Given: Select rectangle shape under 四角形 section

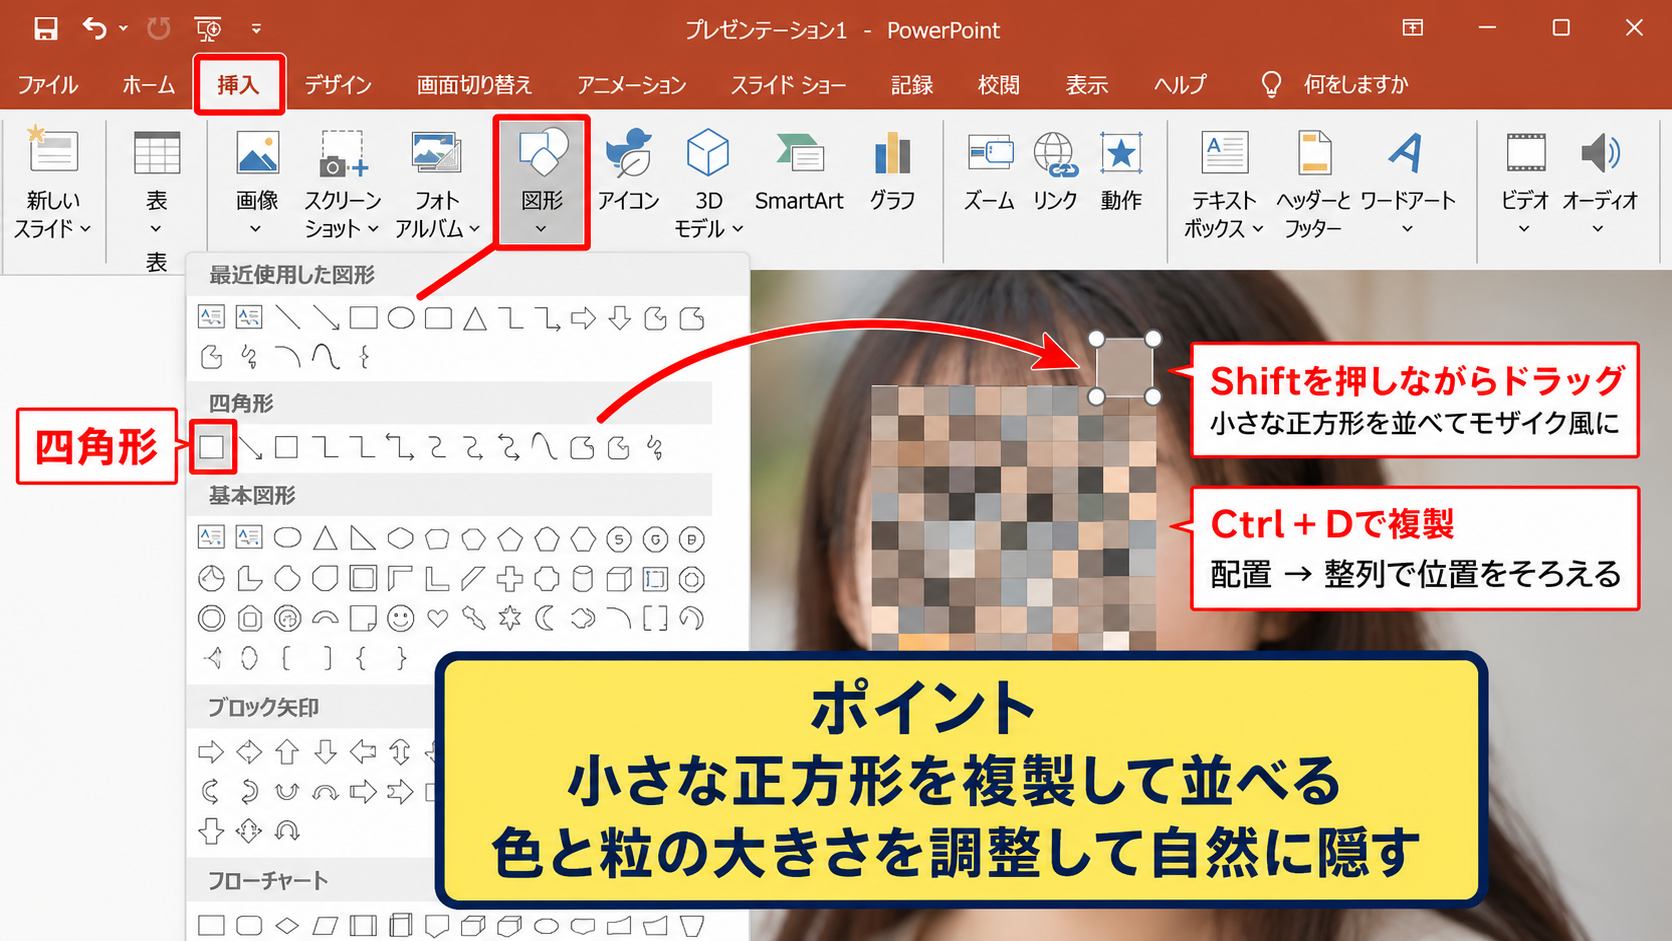Looking at the screenshot, I should click(211, 447).
